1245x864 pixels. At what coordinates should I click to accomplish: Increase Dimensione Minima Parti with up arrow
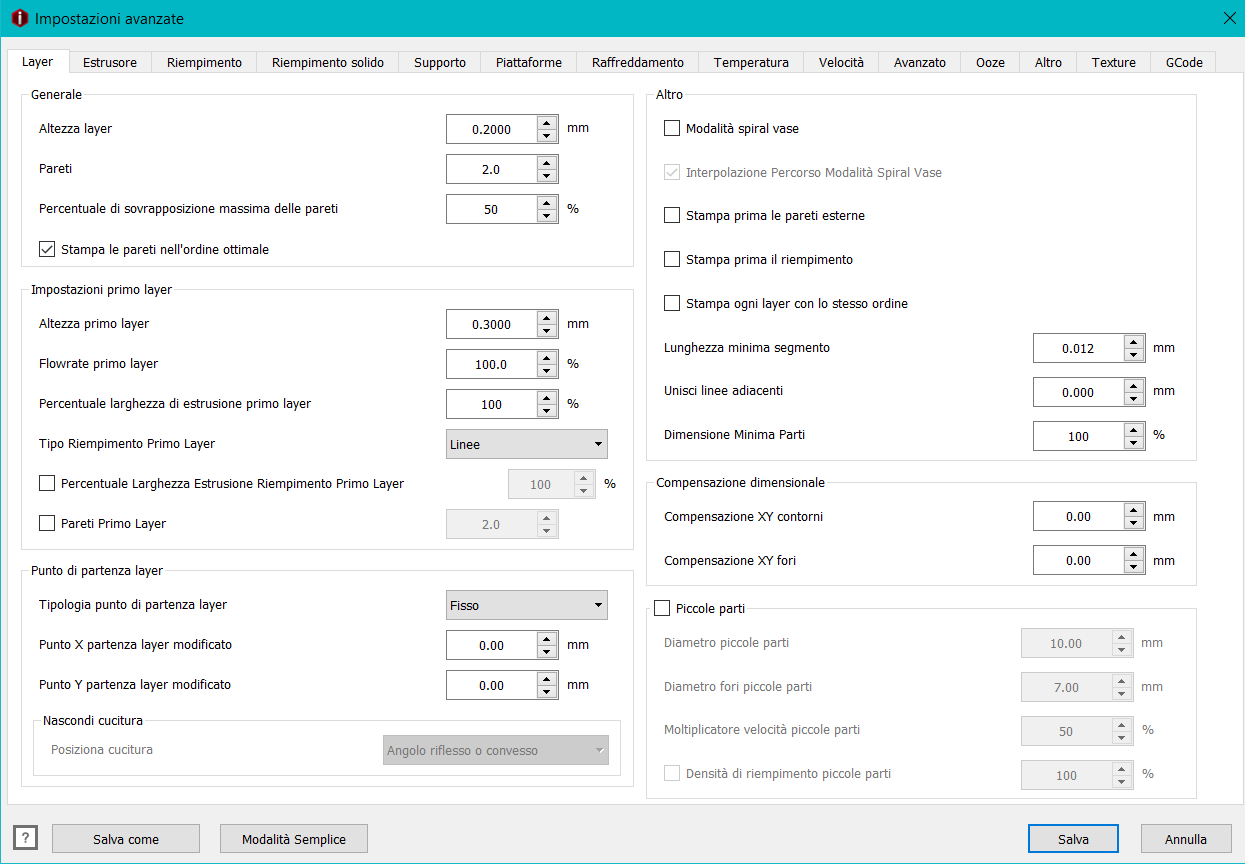click(1133, 430)
